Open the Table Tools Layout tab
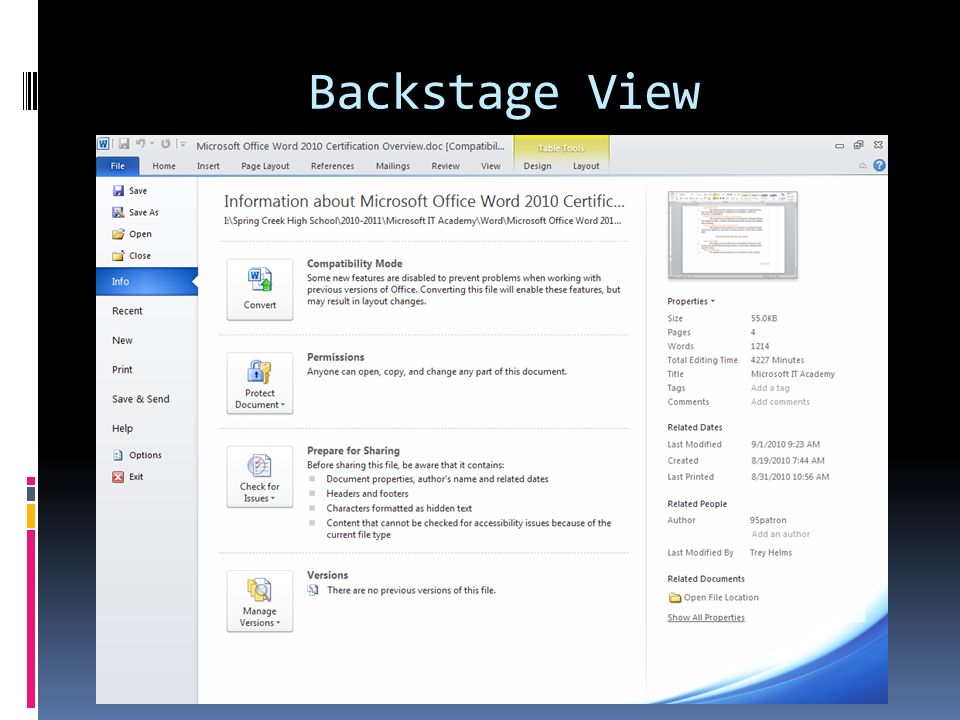 pyautogui.click(x=586, y=166)
